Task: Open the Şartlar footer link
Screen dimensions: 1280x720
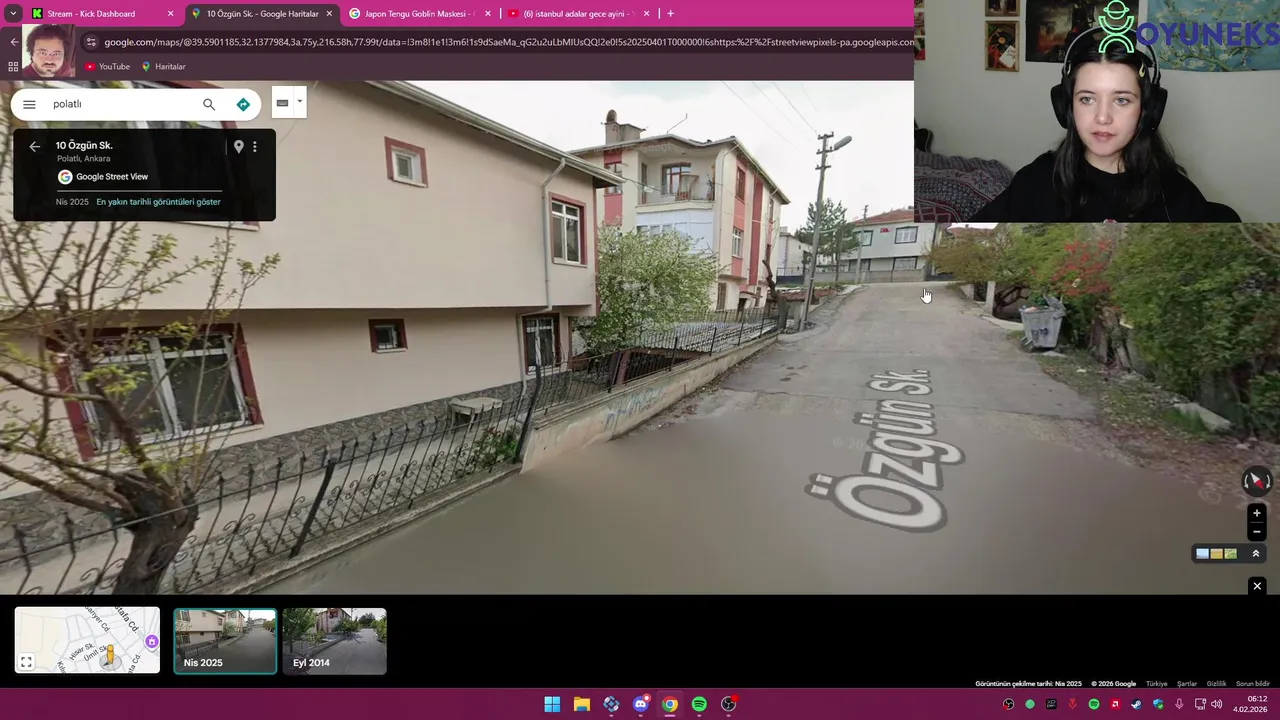Action: click(1187, 684)
